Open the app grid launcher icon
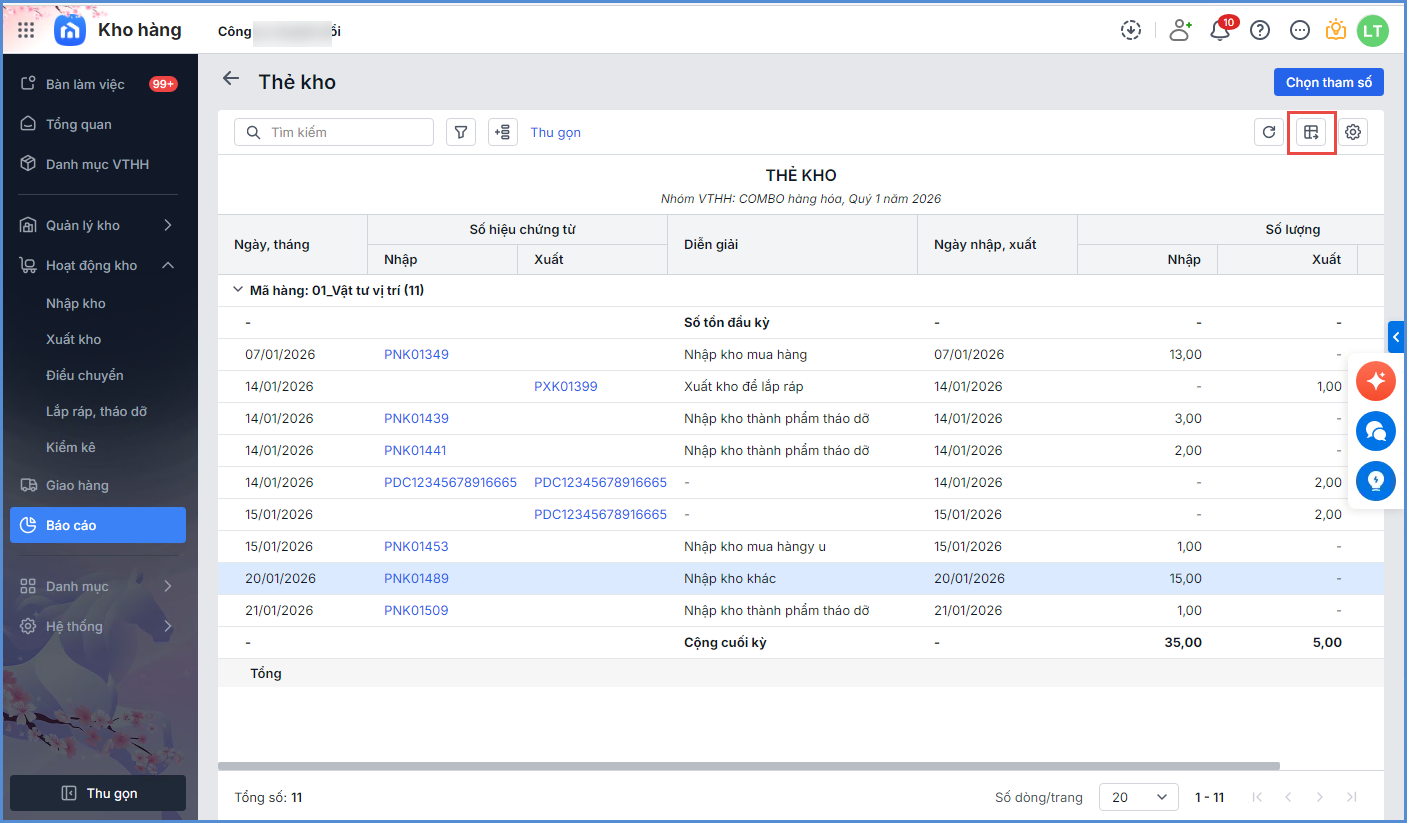This screenshot has height=823, width=1407. click(26, 31)
